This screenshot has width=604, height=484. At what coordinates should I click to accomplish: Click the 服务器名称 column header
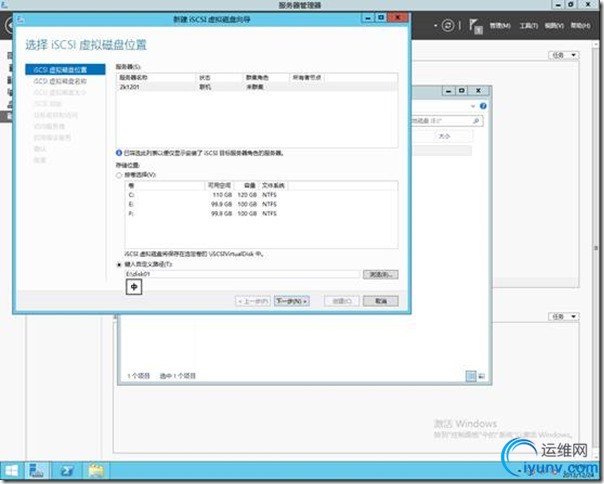[x=156, y=77]
